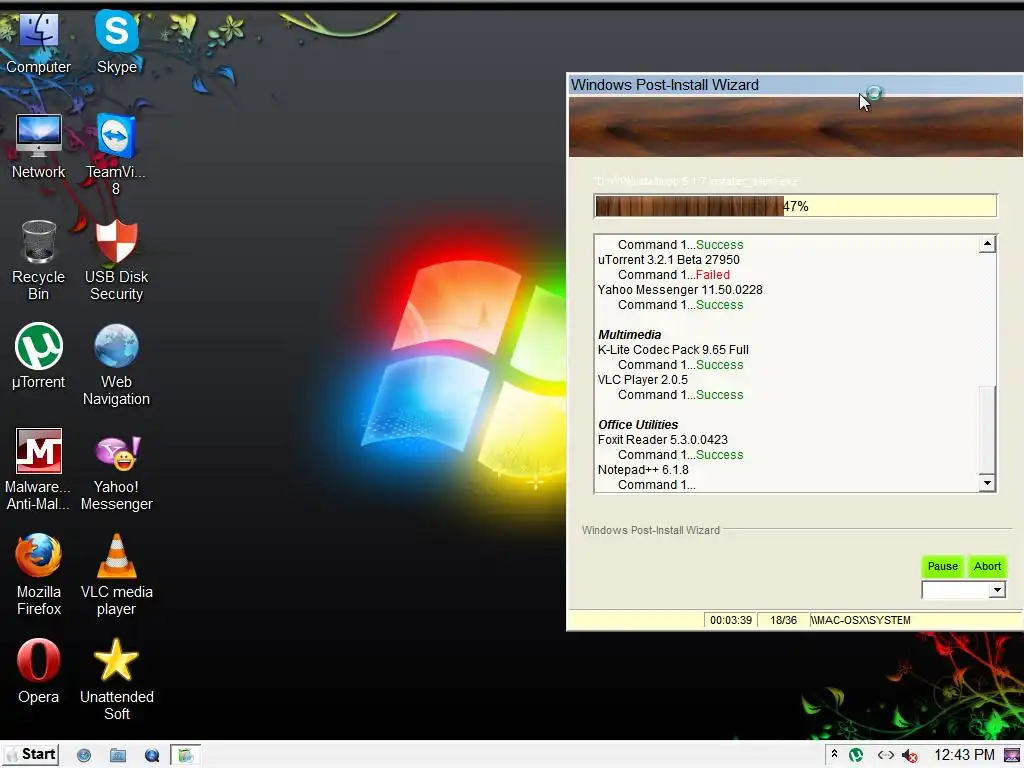The width and height of the screenshot is (1024, 768).
Task: Click the 'Office Utilities' heading
Action: pyautogui.click(x=638, y=424)
